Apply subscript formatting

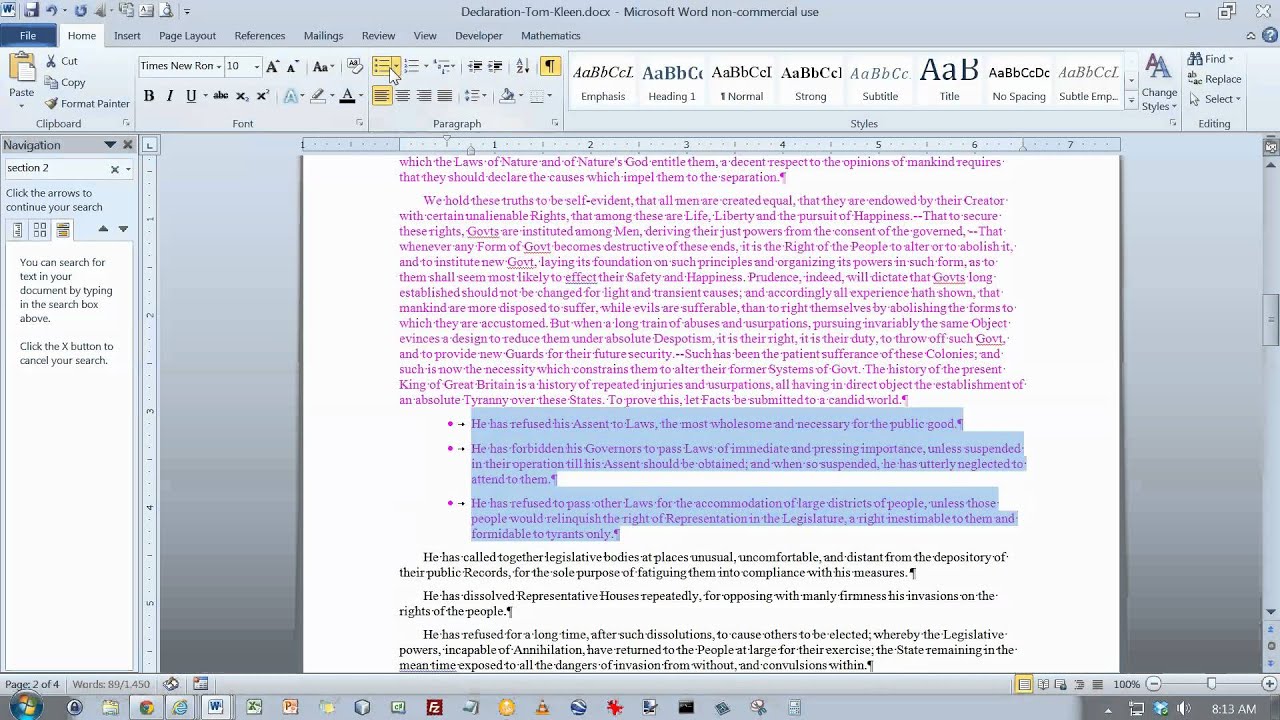[243, 96]
